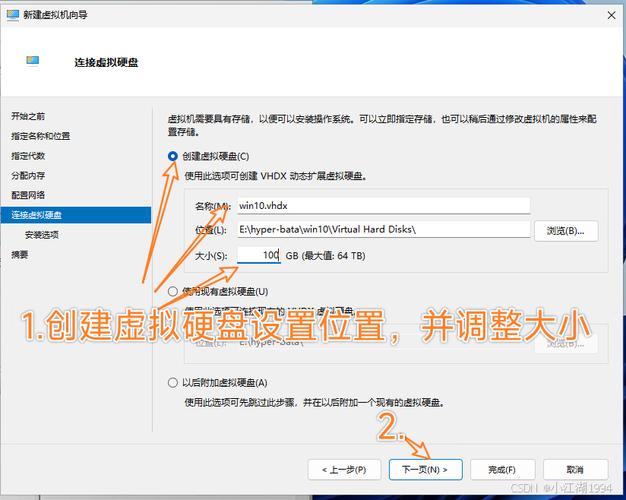Close the 新建虚拟机向导 window
Image resolution: width=626 pixels, height=500 pixels.
click(x=611, y=15)
